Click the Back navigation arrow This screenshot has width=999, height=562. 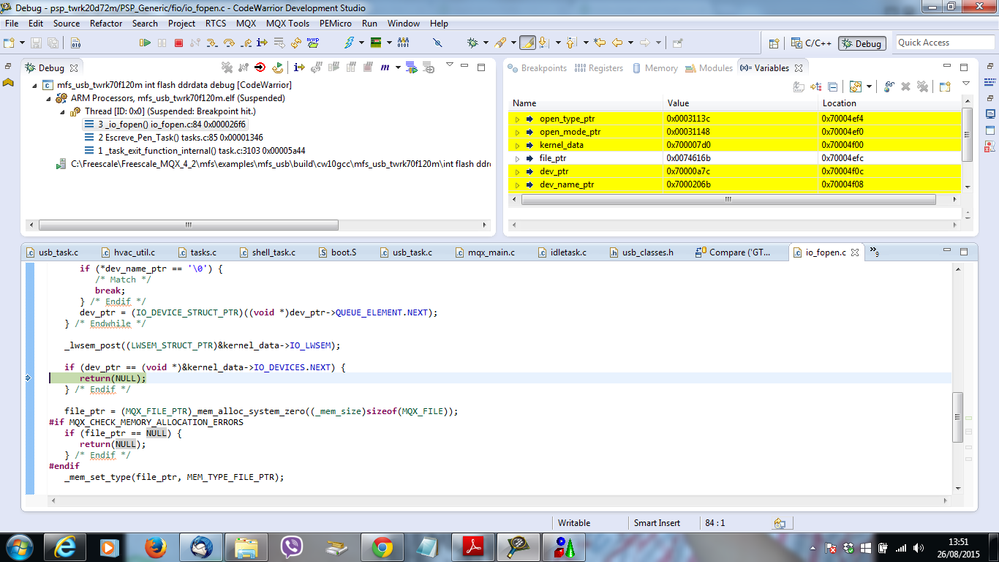click(x=617, y=43)
